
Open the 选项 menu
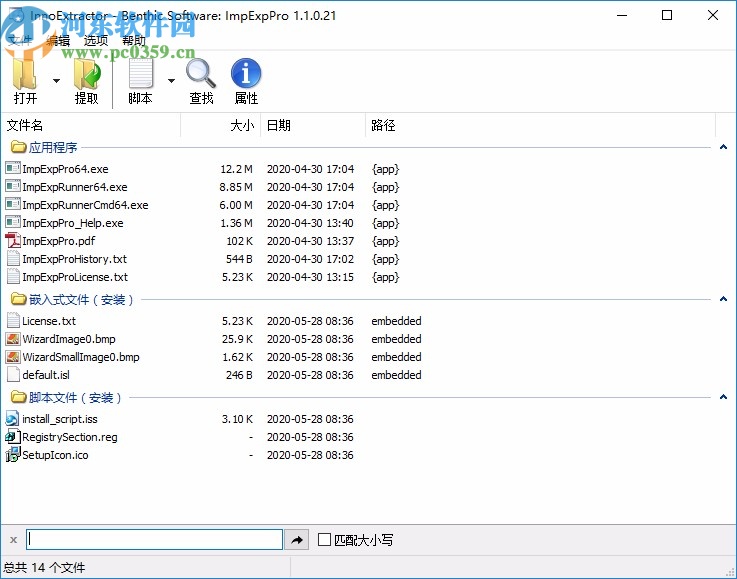[96, 40]
